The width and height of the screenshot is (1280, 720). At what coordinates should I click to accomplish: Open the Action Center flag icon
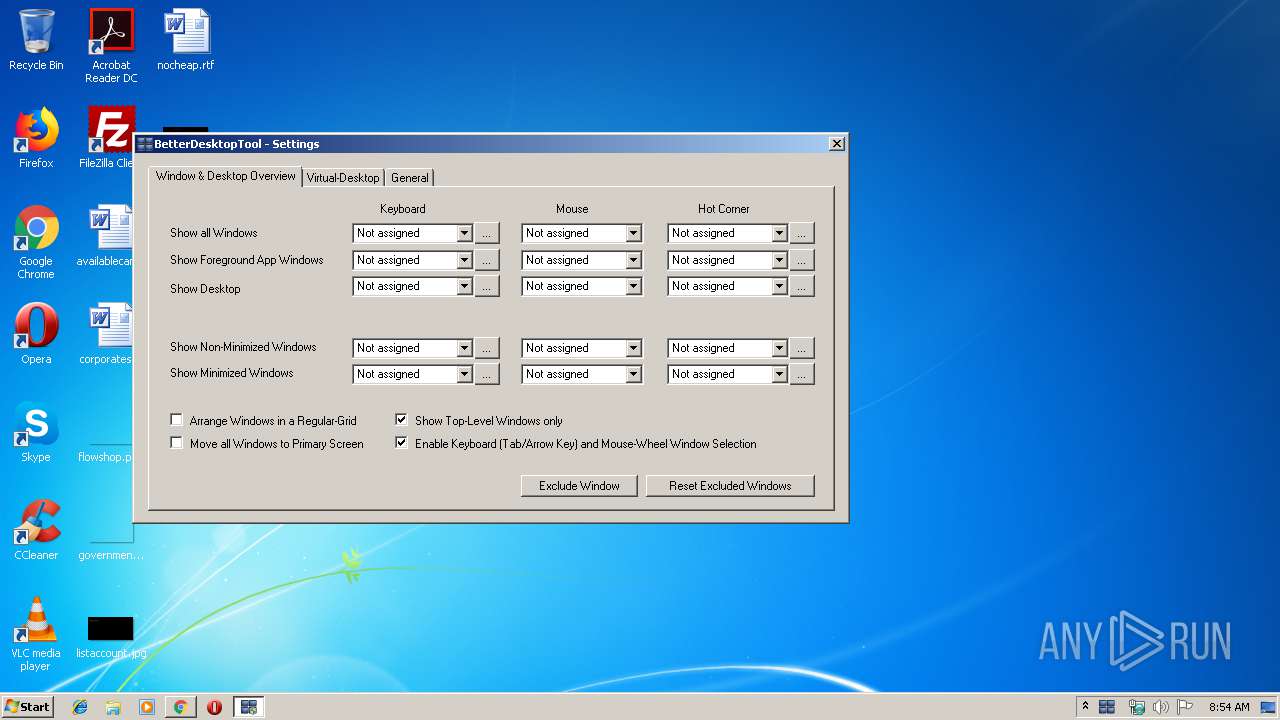click(x=1185, y=707)
